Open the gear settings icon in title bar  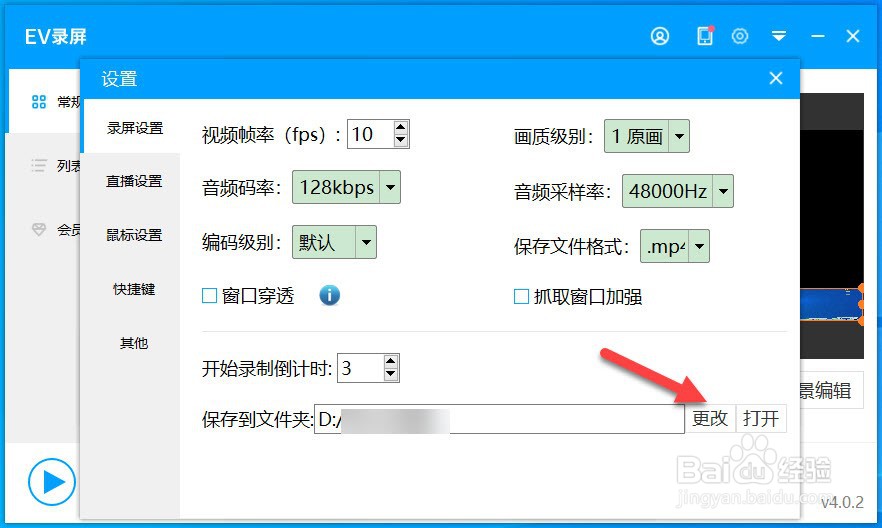coord(740,36)
